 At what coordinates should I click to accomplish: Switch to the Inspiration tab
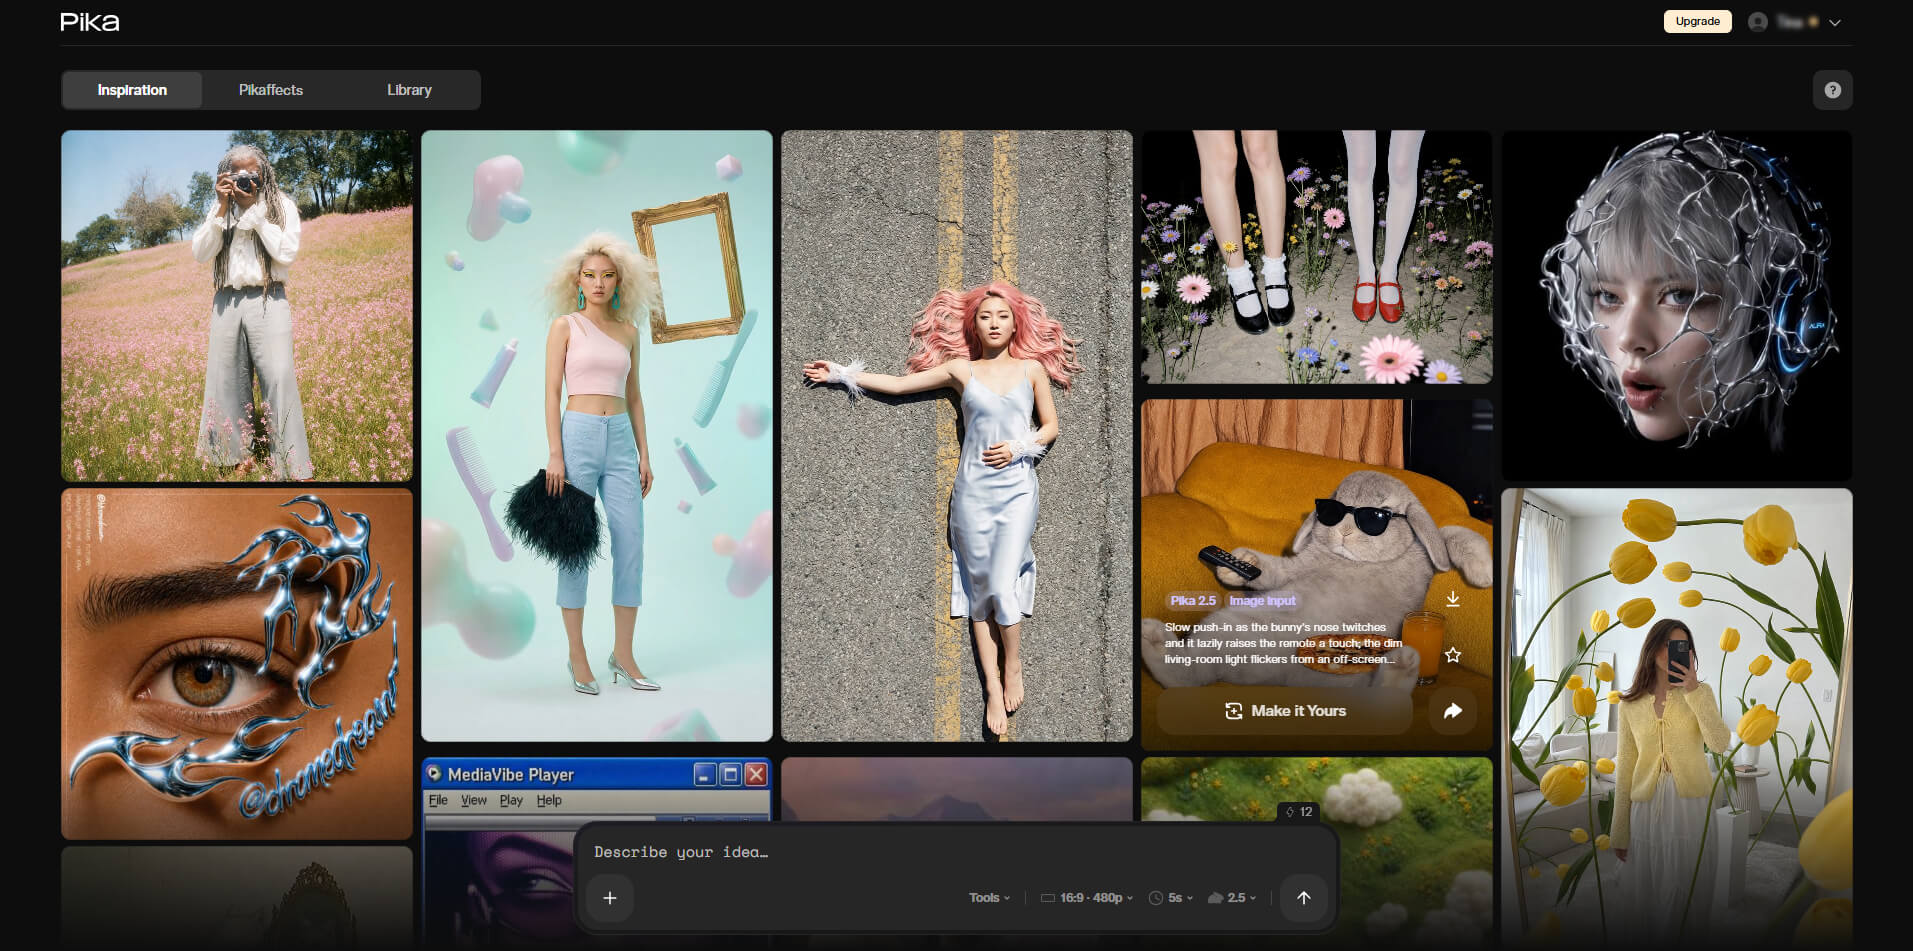tap(132, 90)
